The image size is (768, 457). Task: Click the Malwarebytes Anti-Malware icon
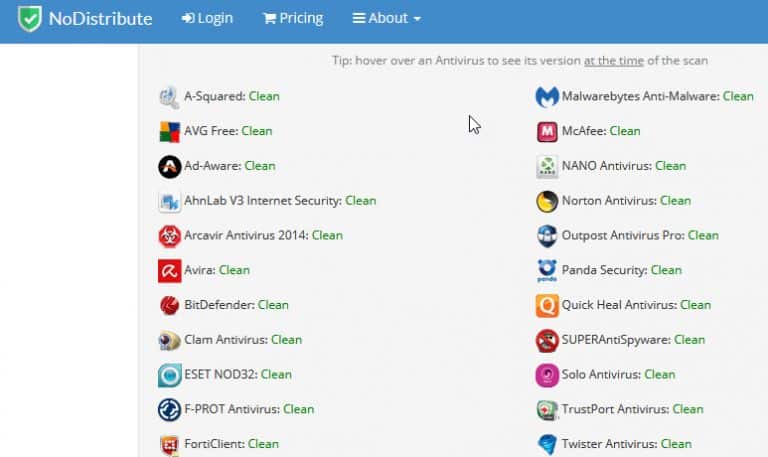pyautogui.click(x=547, y=96)
